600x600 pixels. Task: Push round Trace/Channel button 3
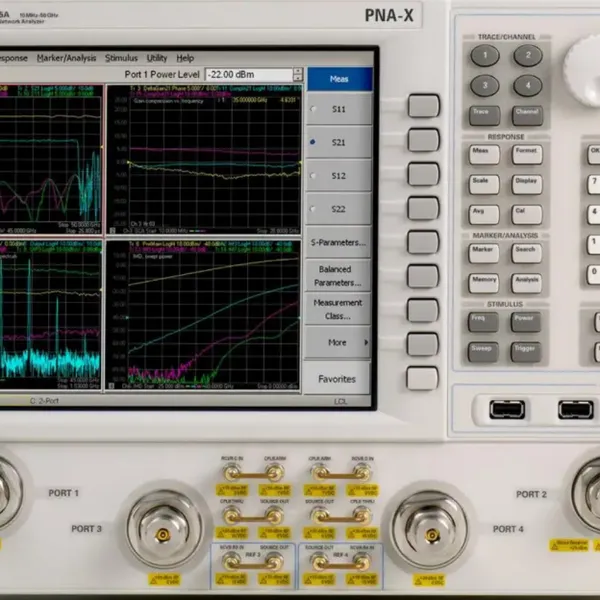pyautogui.click(x=485, y=85)
